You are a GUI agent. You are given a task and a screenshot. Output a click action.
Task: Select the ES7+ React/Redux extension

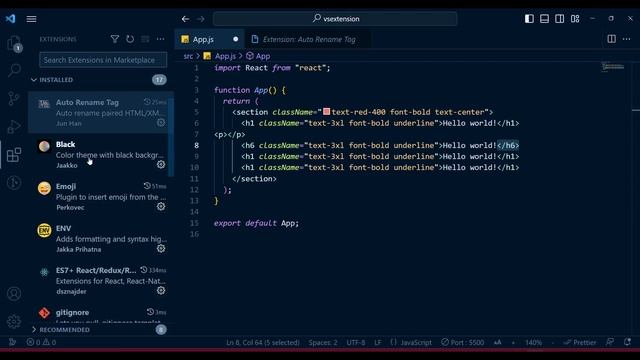[x=100, y=280]
